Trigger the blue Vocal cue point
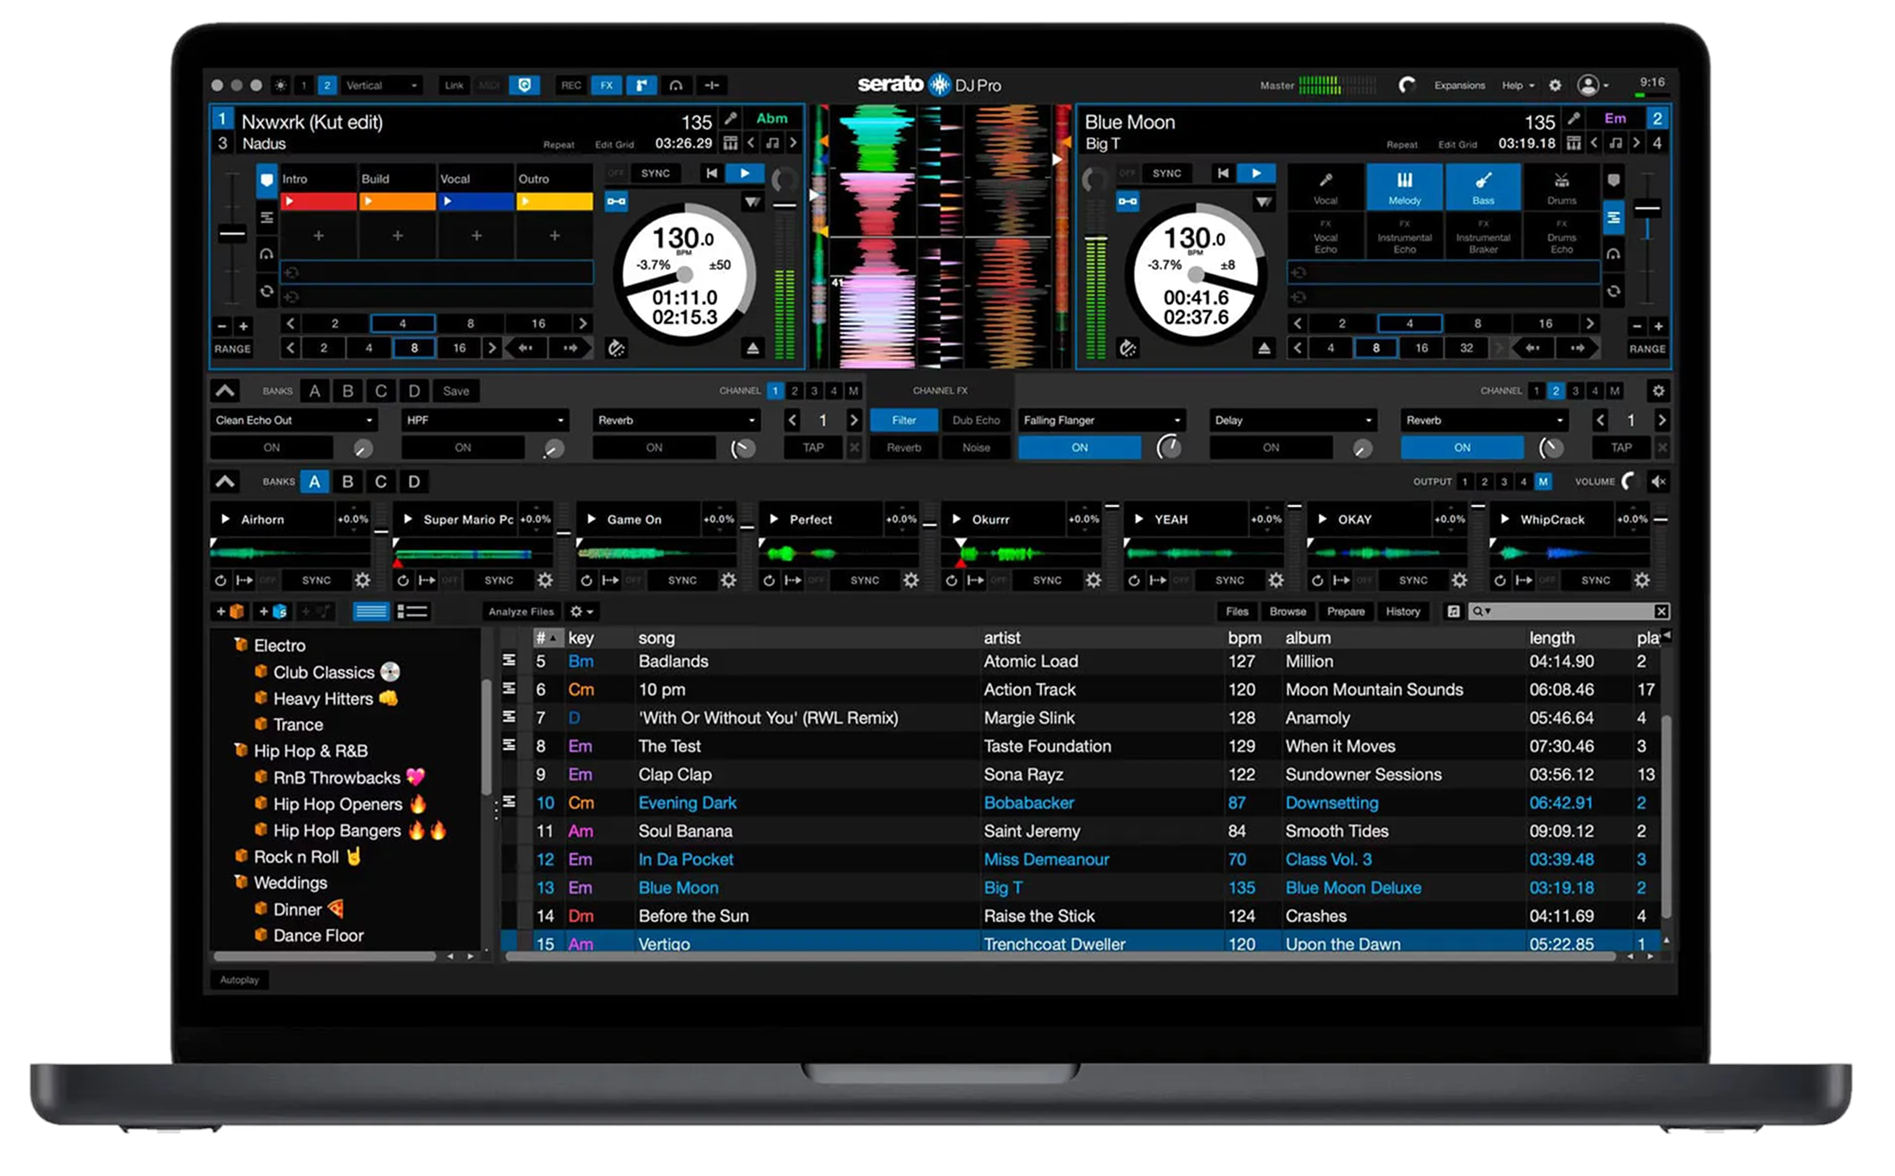 pos(476,201)
